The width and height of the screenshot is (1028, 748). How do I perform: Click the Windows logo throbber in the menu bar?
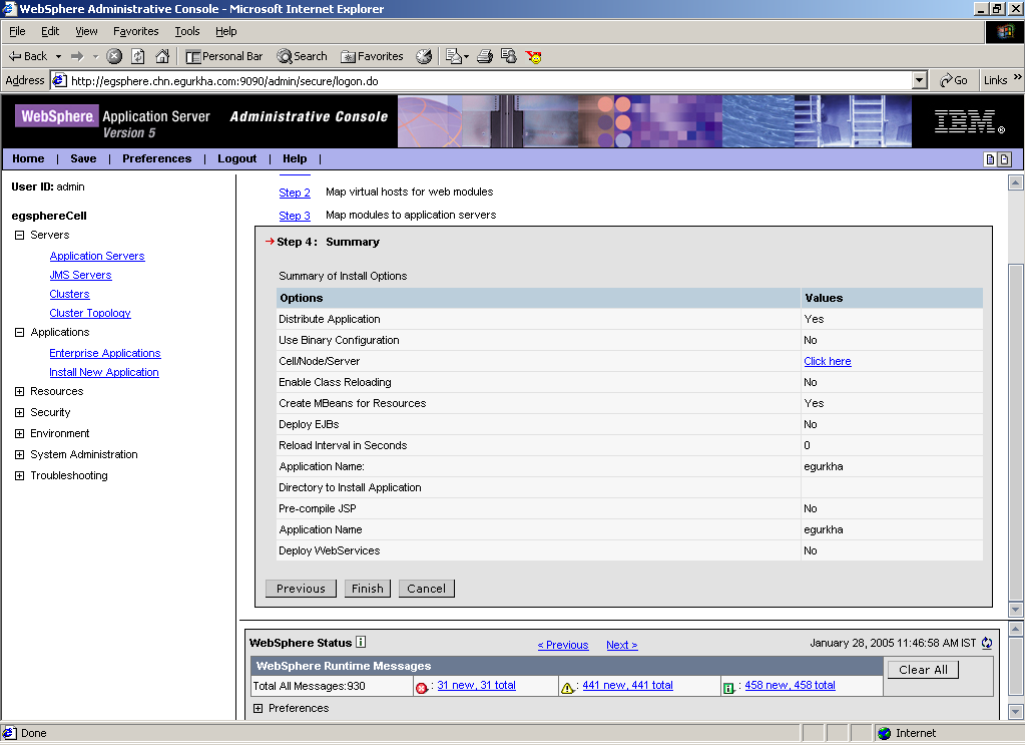(1004, 31)
